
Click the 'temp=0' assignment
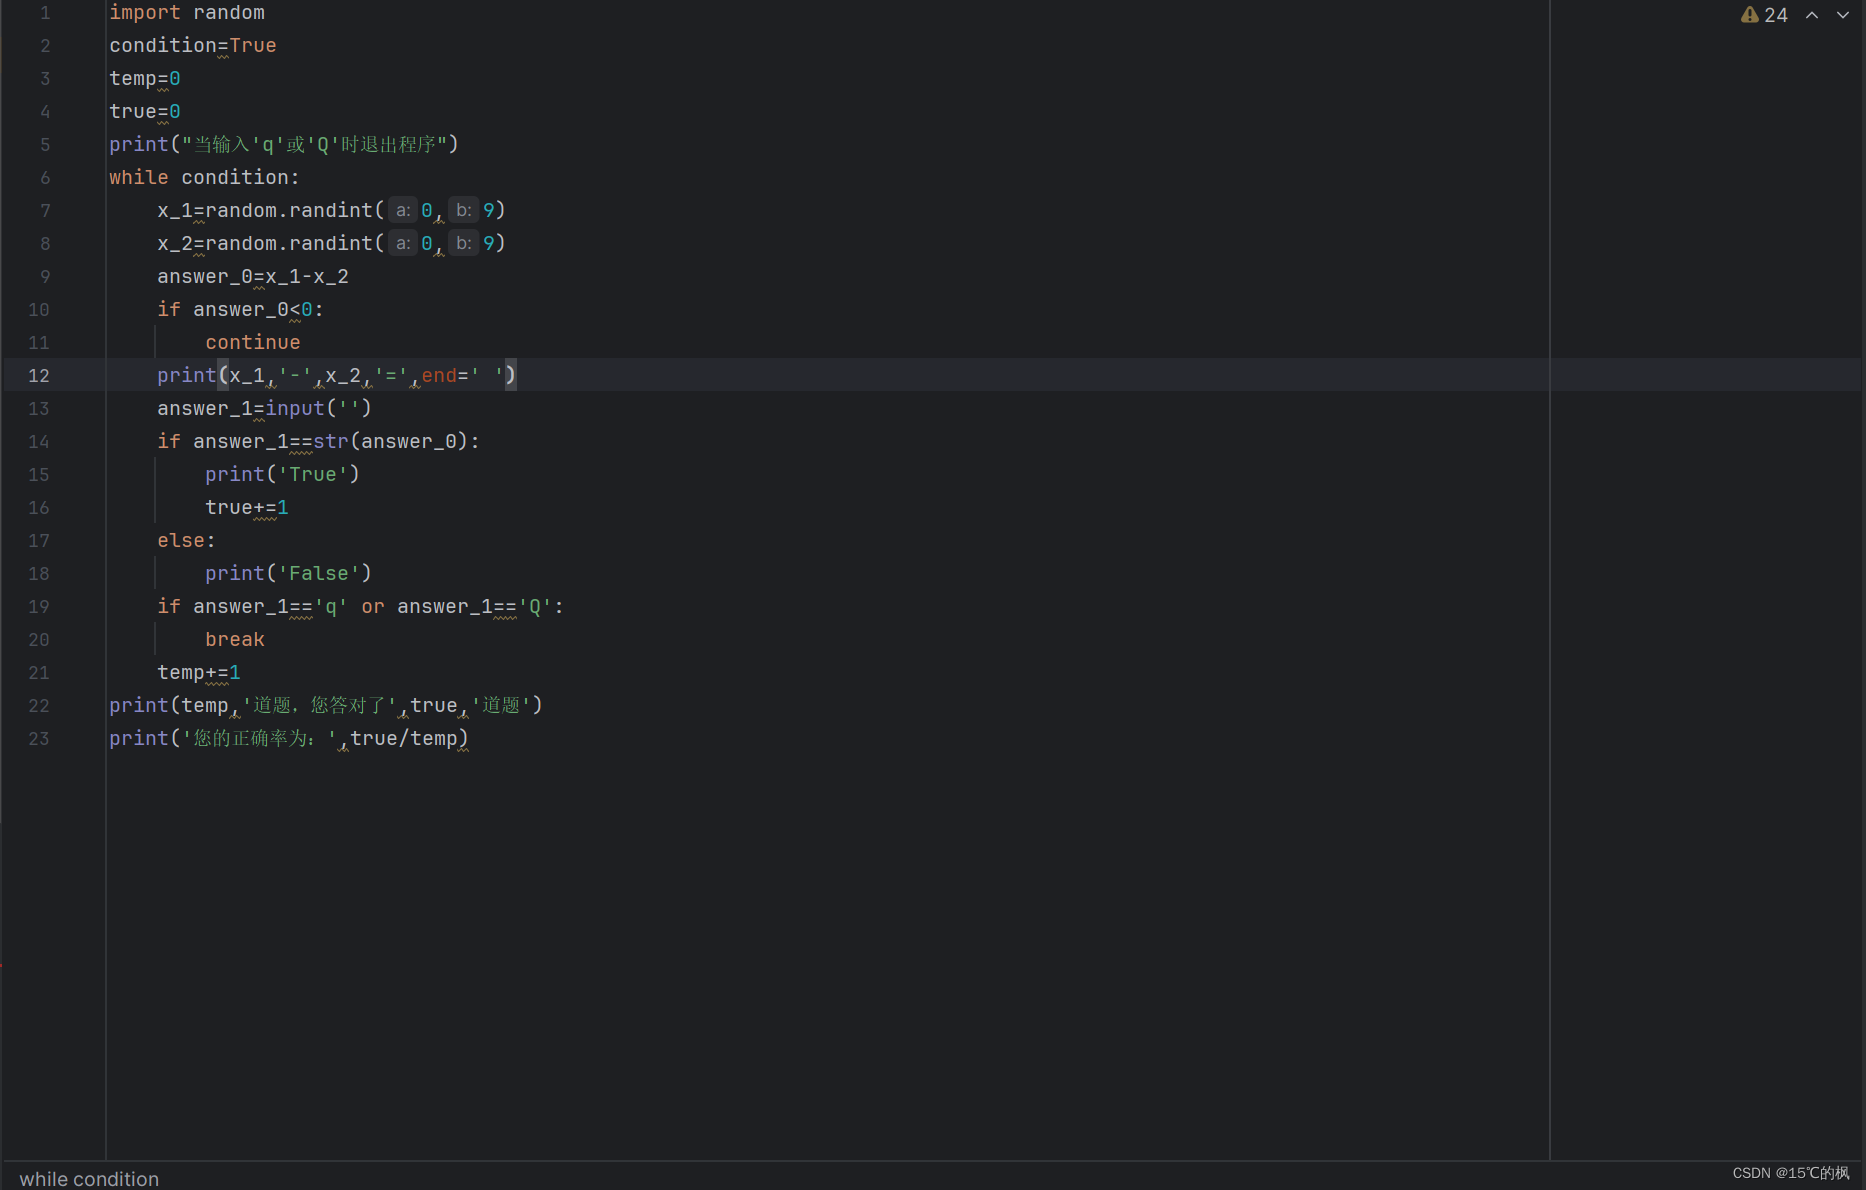(145, 78)
